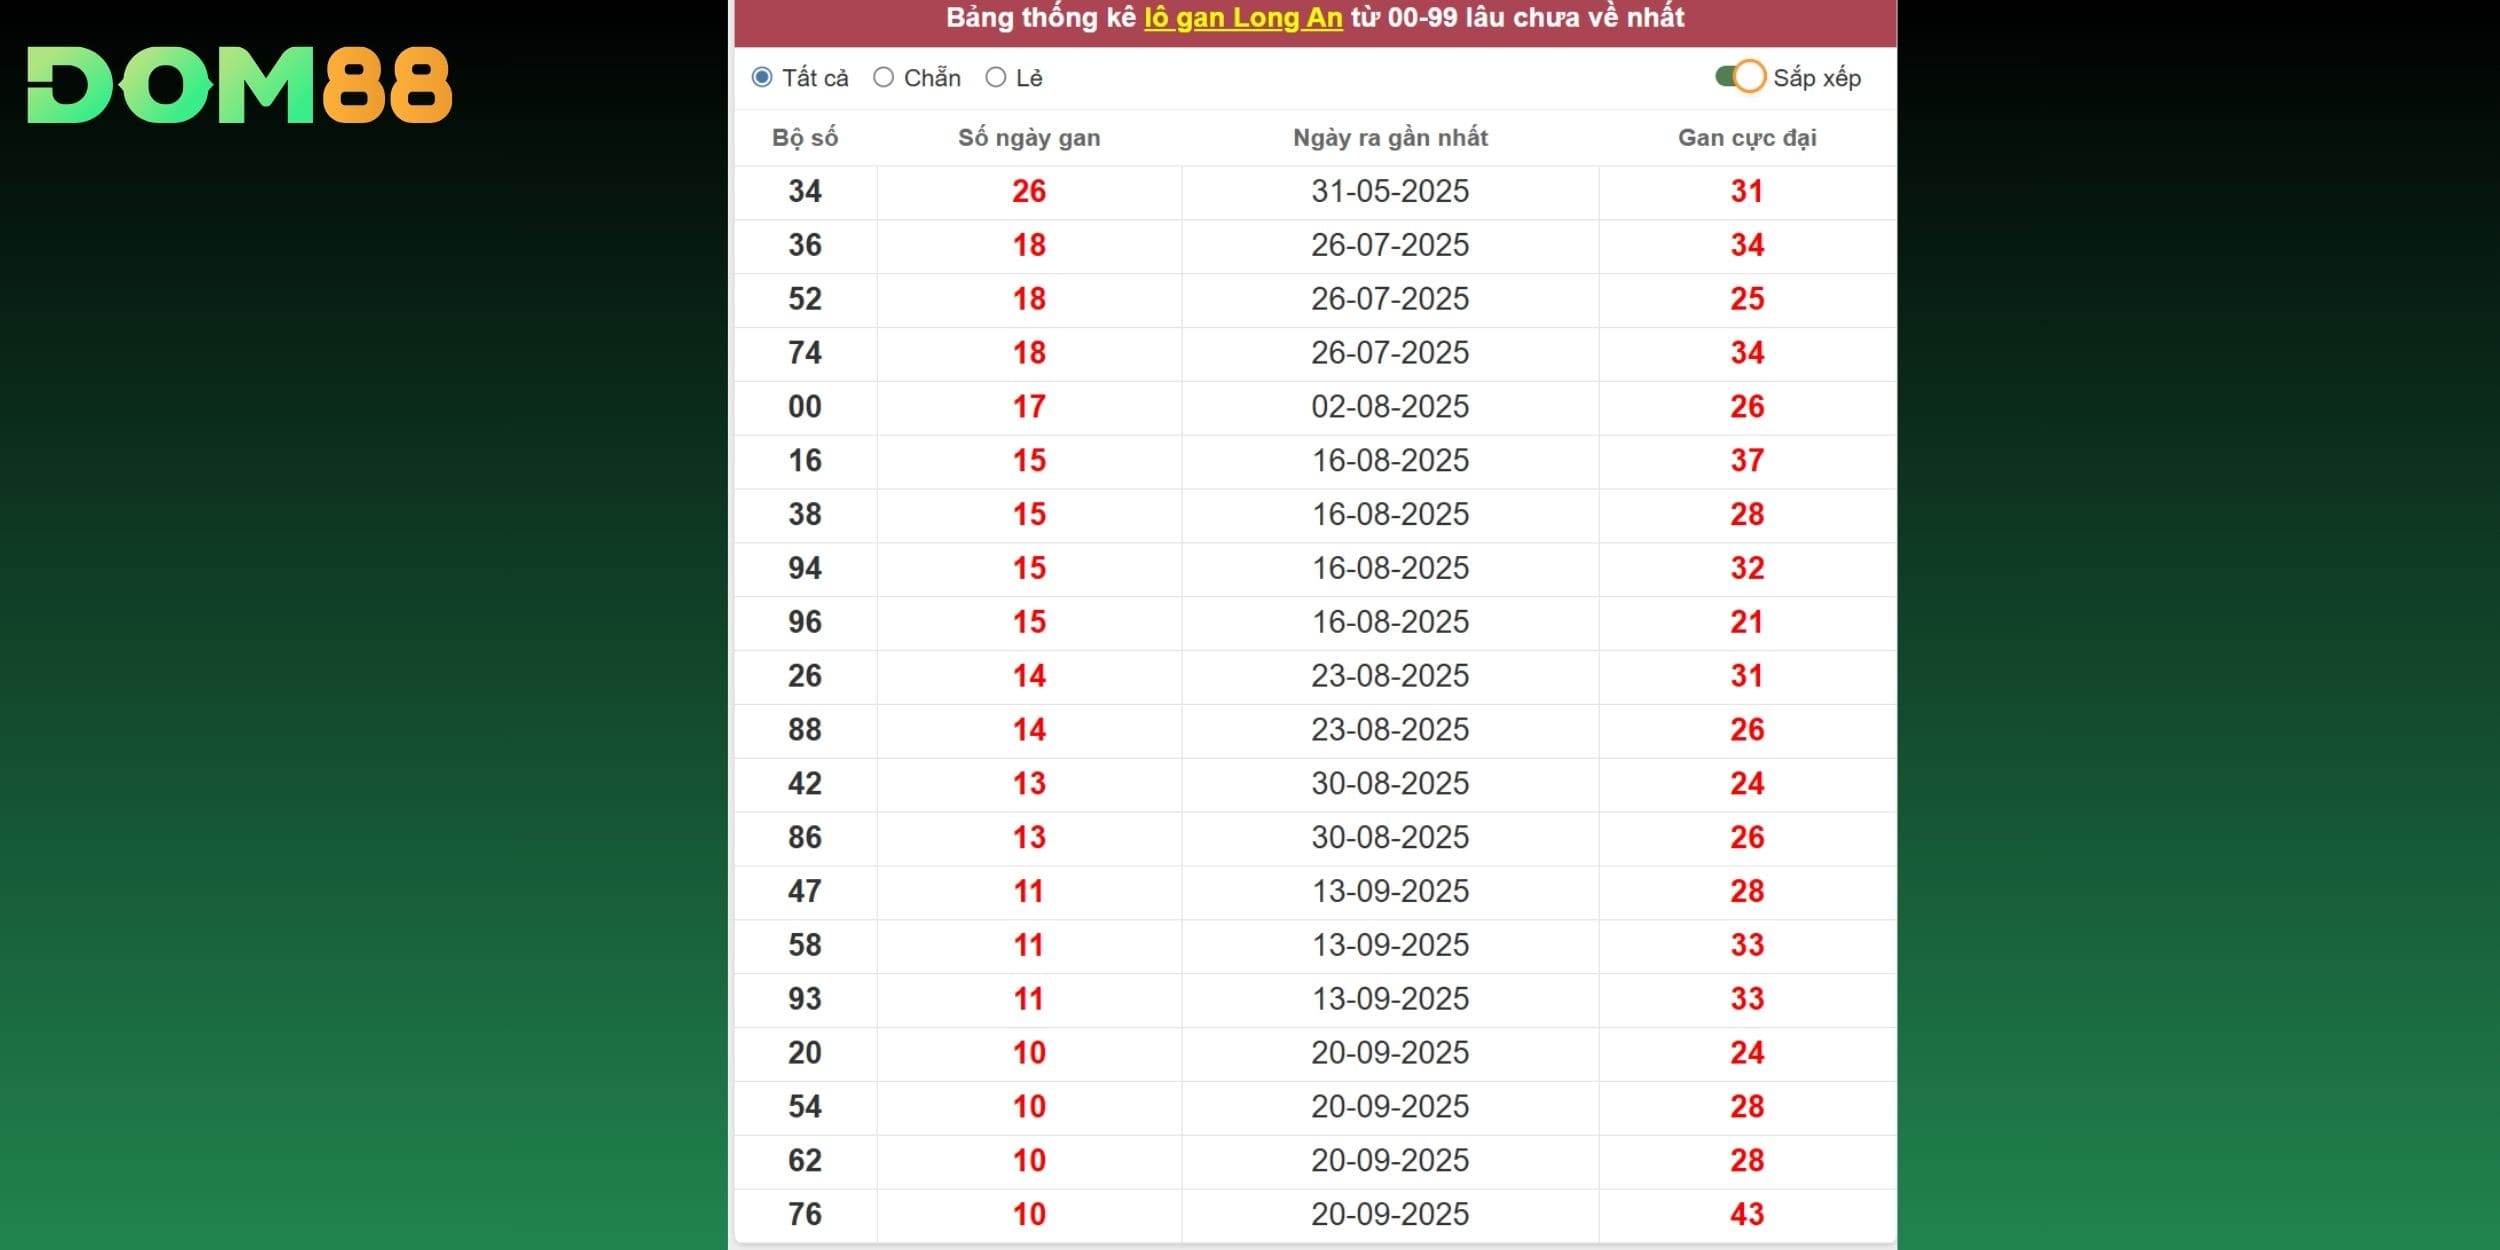Select the 'Chẵn' radio option
The image size is (2500, 1250).
884,77
